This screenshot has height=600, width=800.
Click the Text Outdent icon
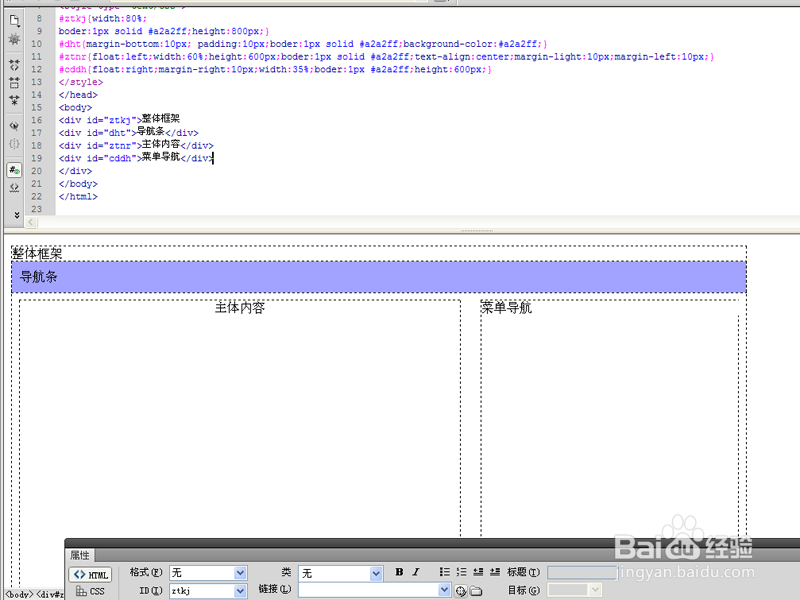[478, 572]
